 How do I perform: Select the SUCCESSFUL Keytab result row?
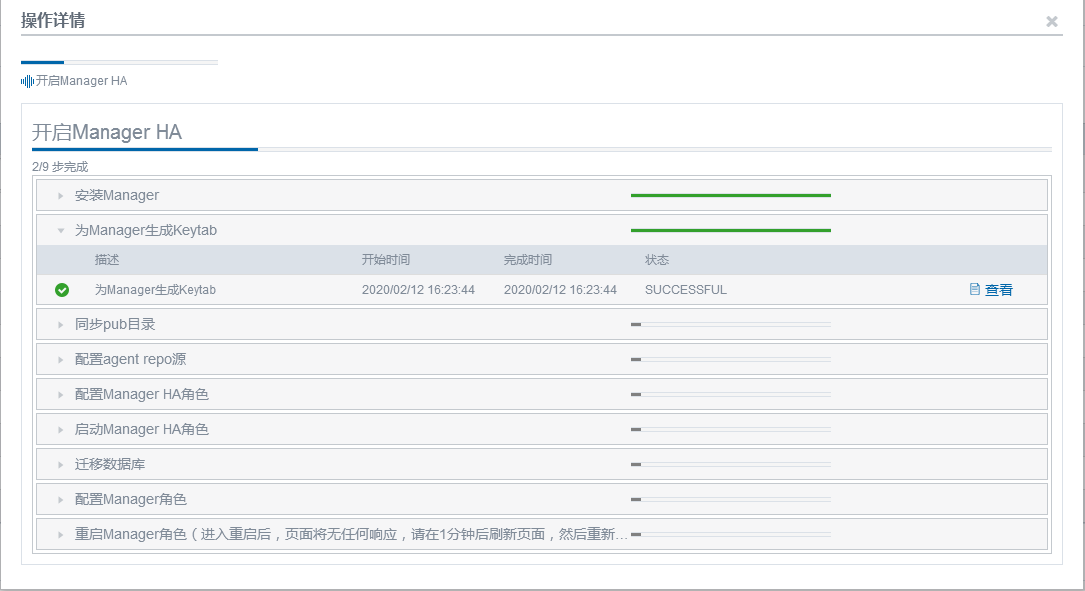click(x=500, y=290)
